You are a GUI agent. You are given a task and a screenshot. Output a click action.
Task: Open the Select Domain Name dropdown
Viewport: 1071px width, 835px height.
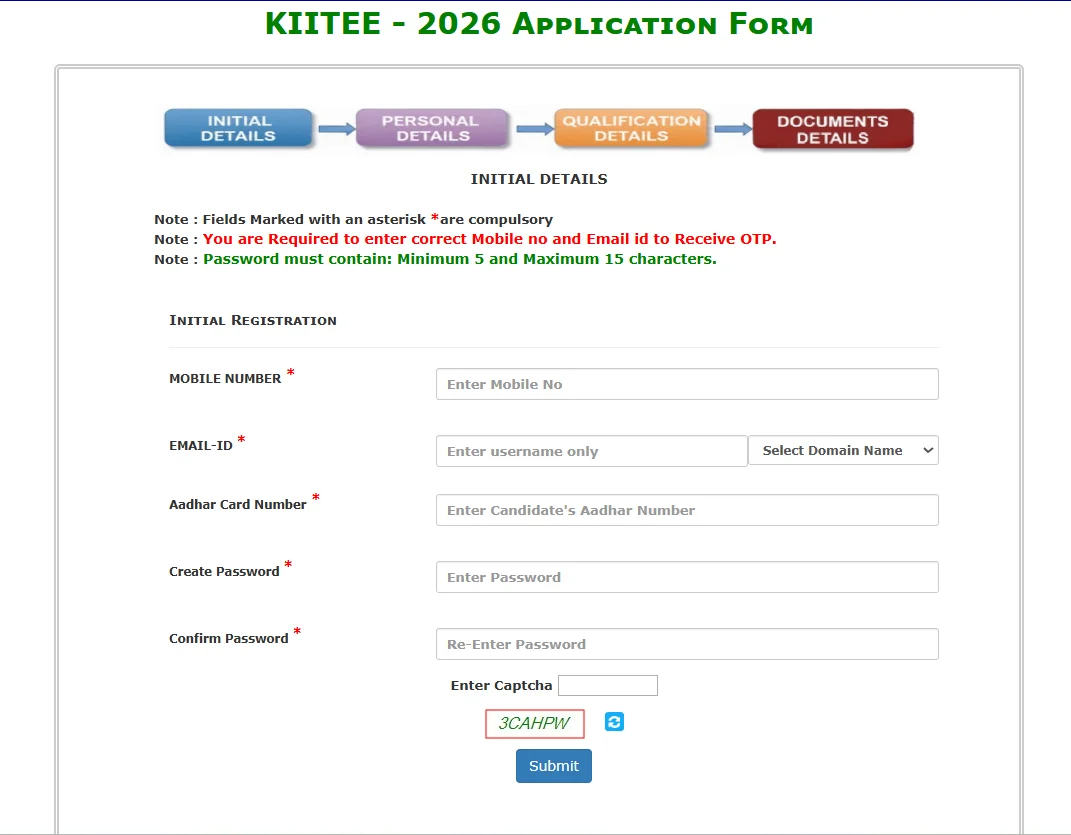843,451
